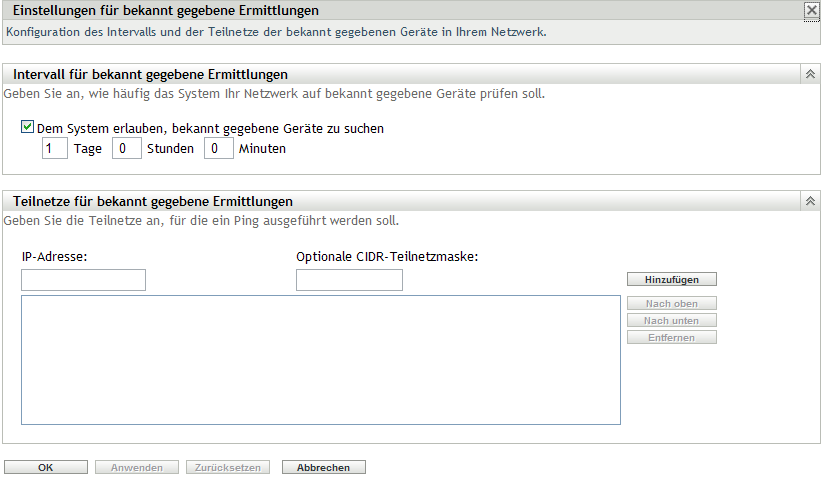Image resolution: width=822 pixels, height=477 pixels.
Task: Toggle 'Dem System erlauben' checkbox
Action: (28, 128)
